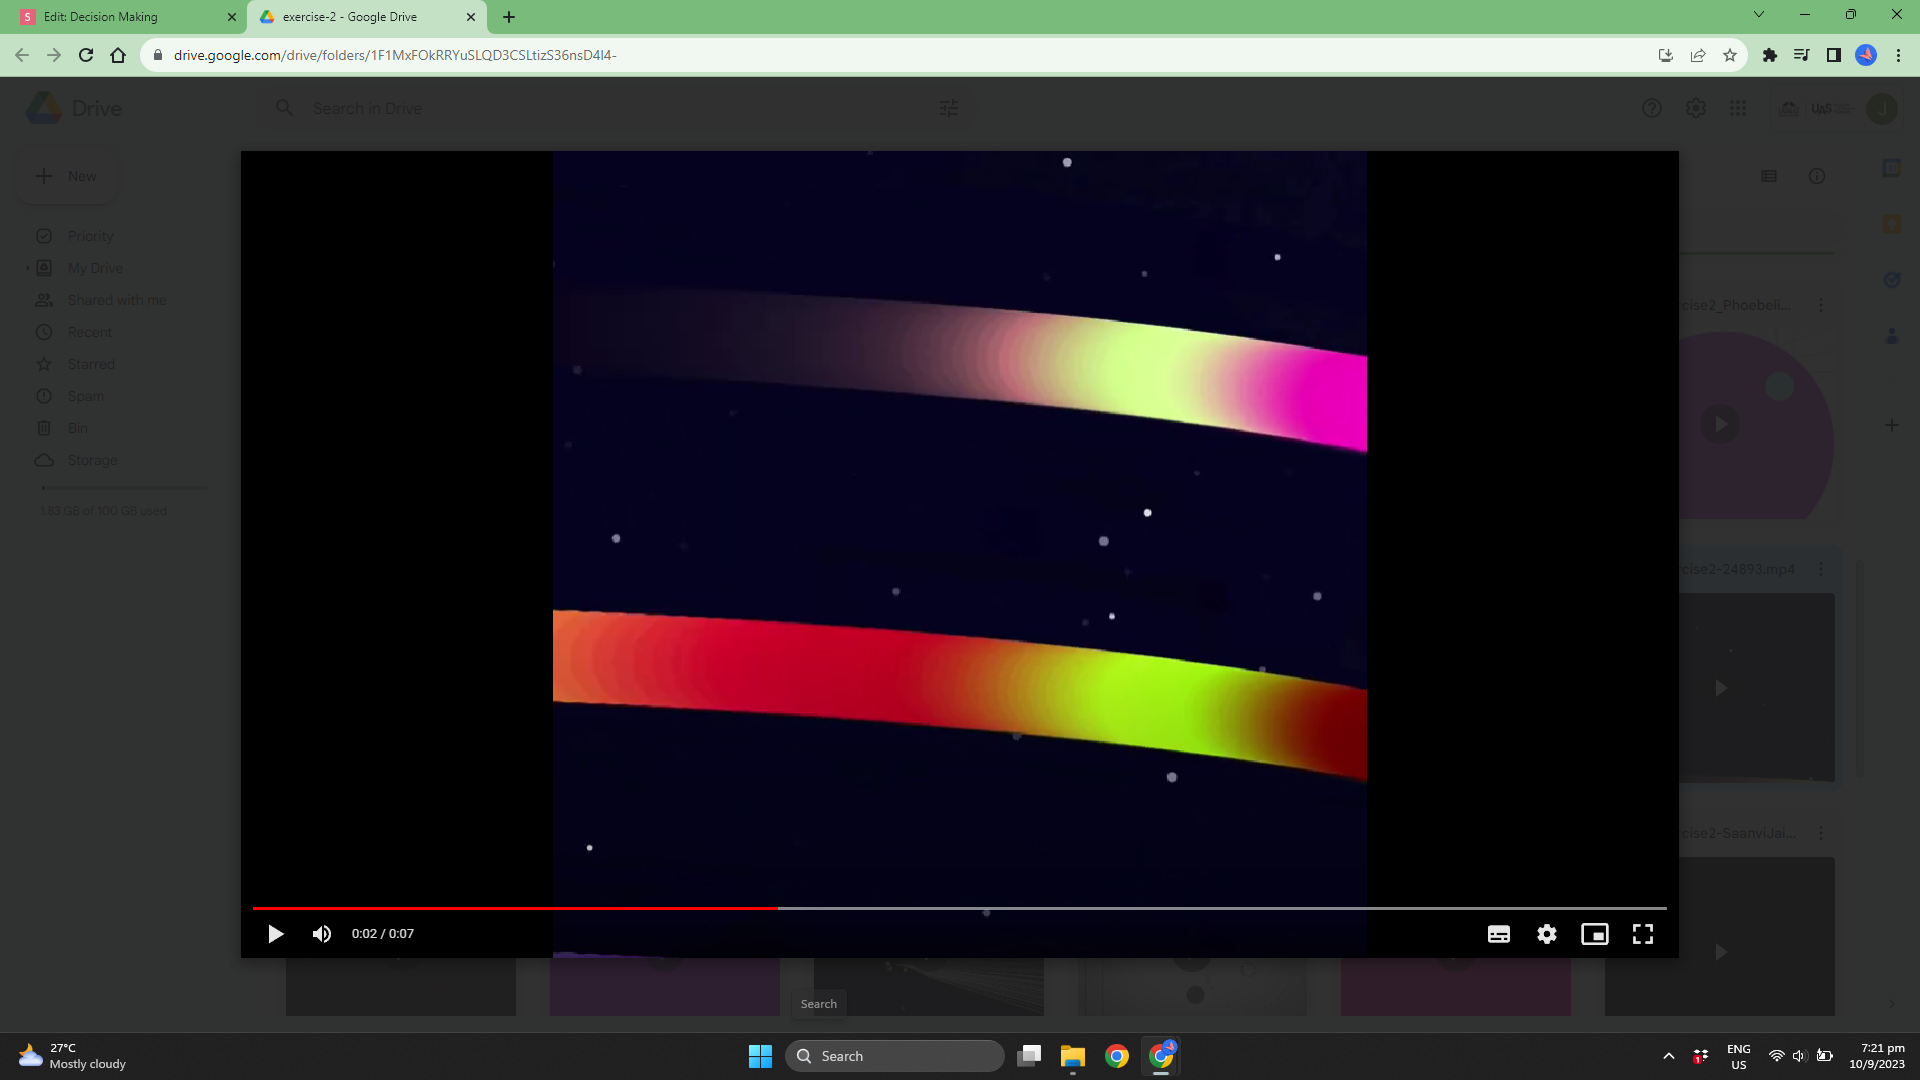This screenshot has height=1080, width=1920.
Task: Expand the Chrome tab search chevron
Action: [1759, 15]
